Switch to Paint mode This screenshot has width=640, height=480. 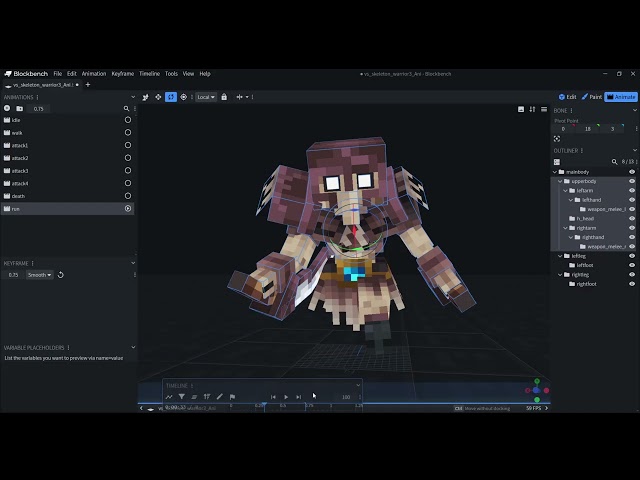click(591, 97)
